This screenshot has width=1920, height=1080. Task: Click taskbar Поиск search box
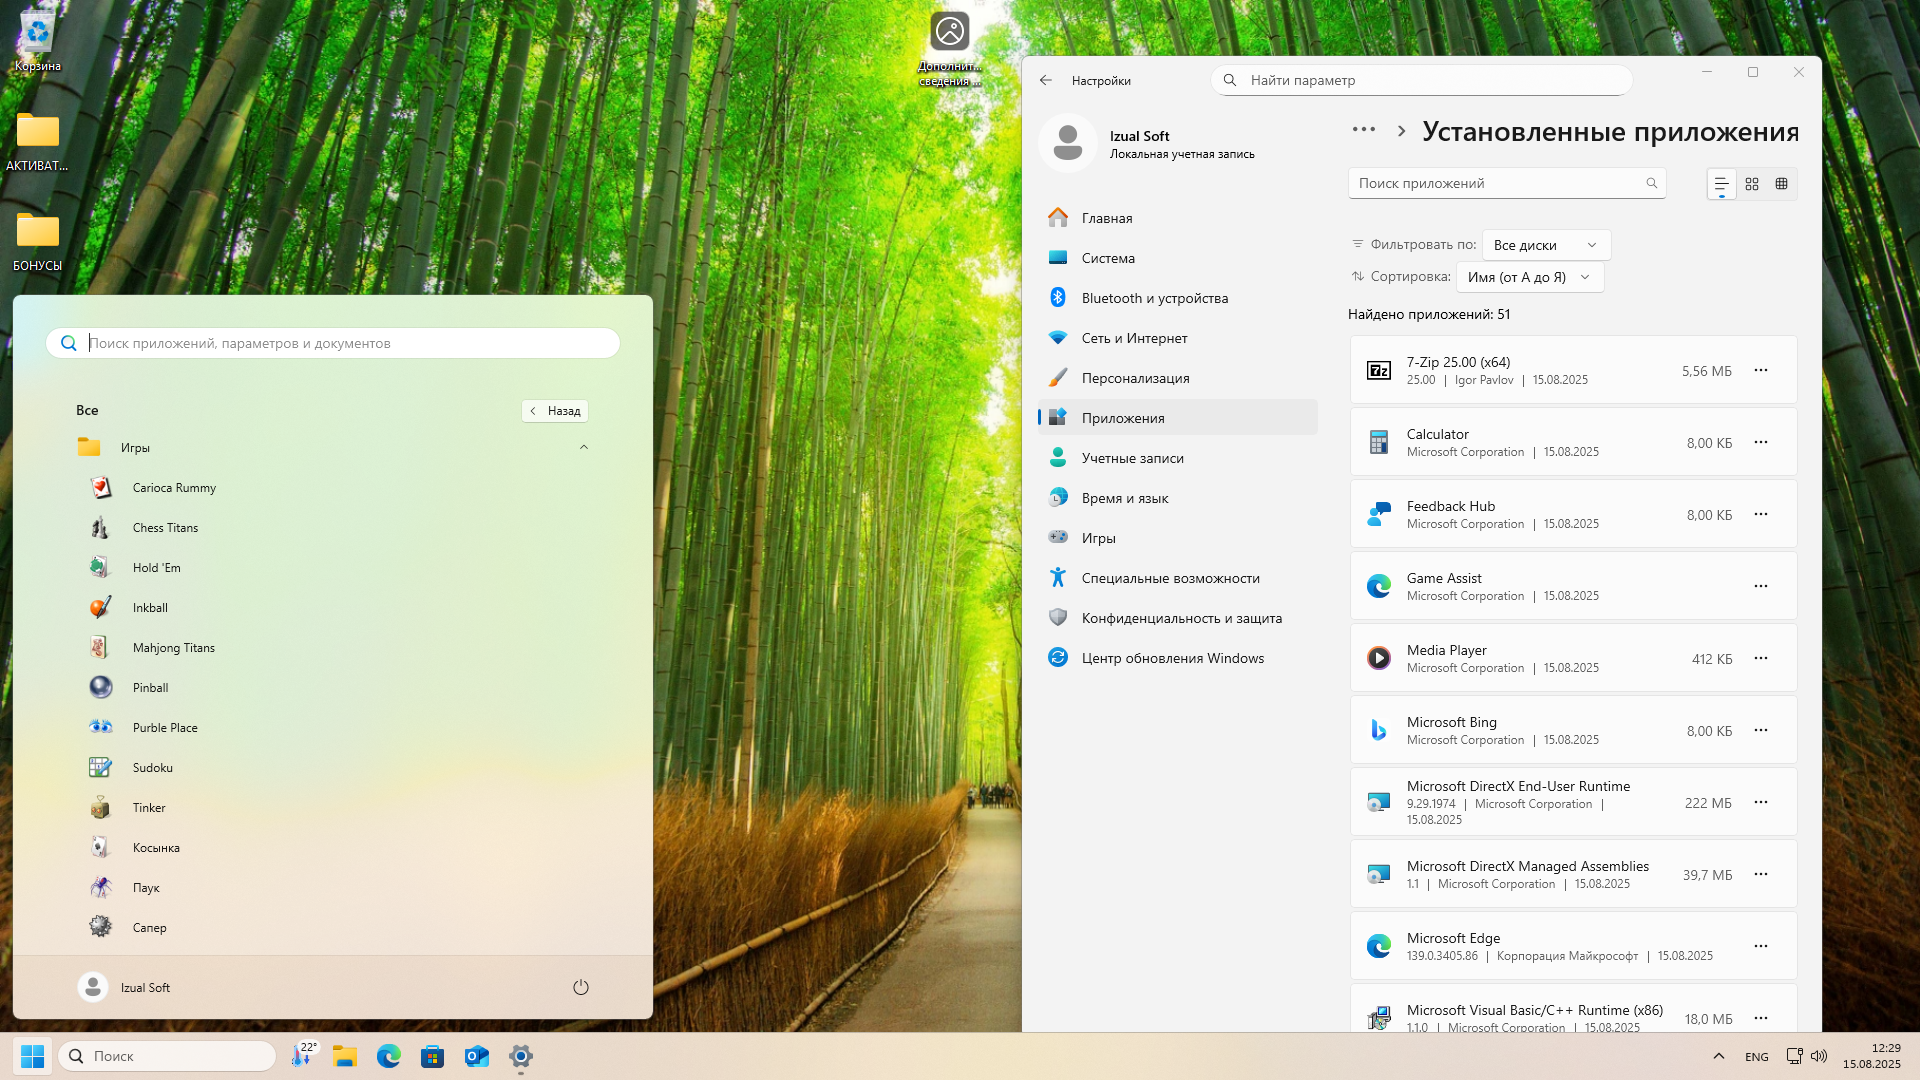[x=168, y=1056]
